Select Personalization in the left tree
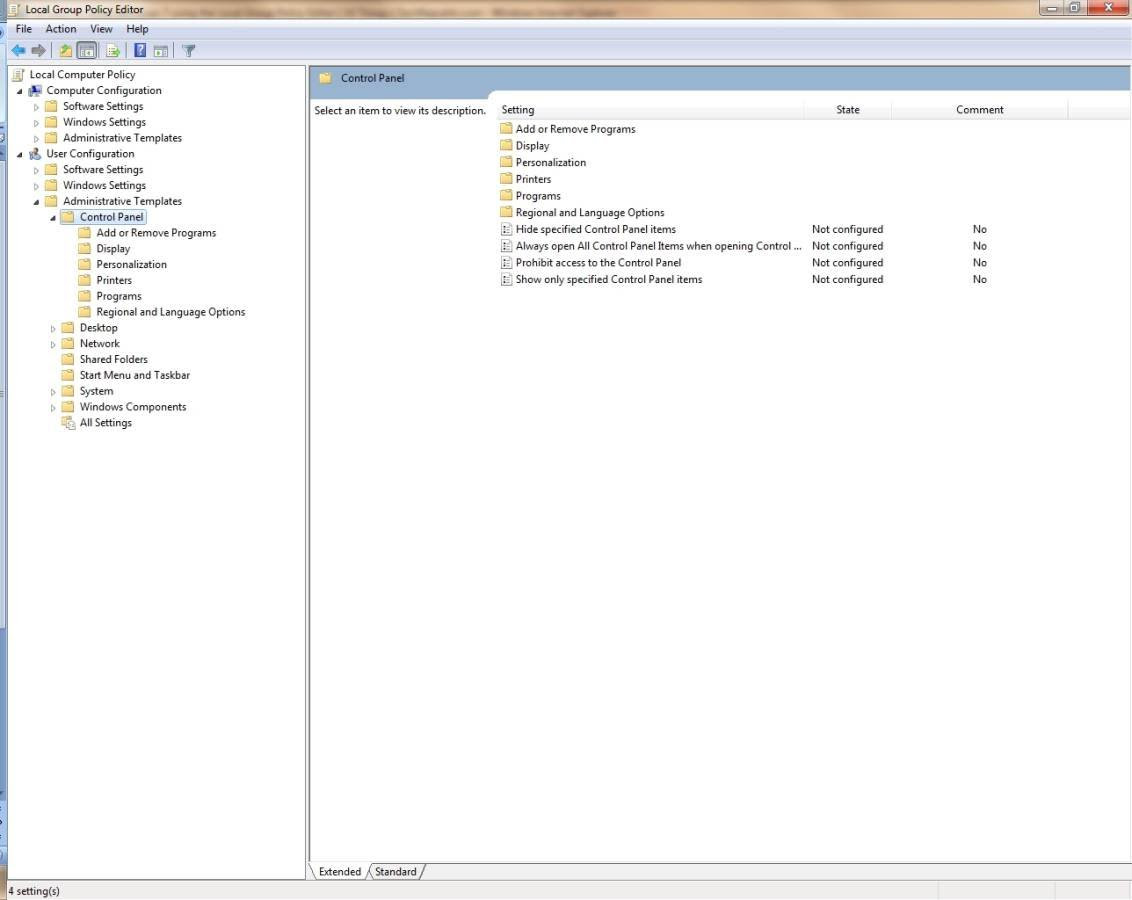 [x=131, y=265]
